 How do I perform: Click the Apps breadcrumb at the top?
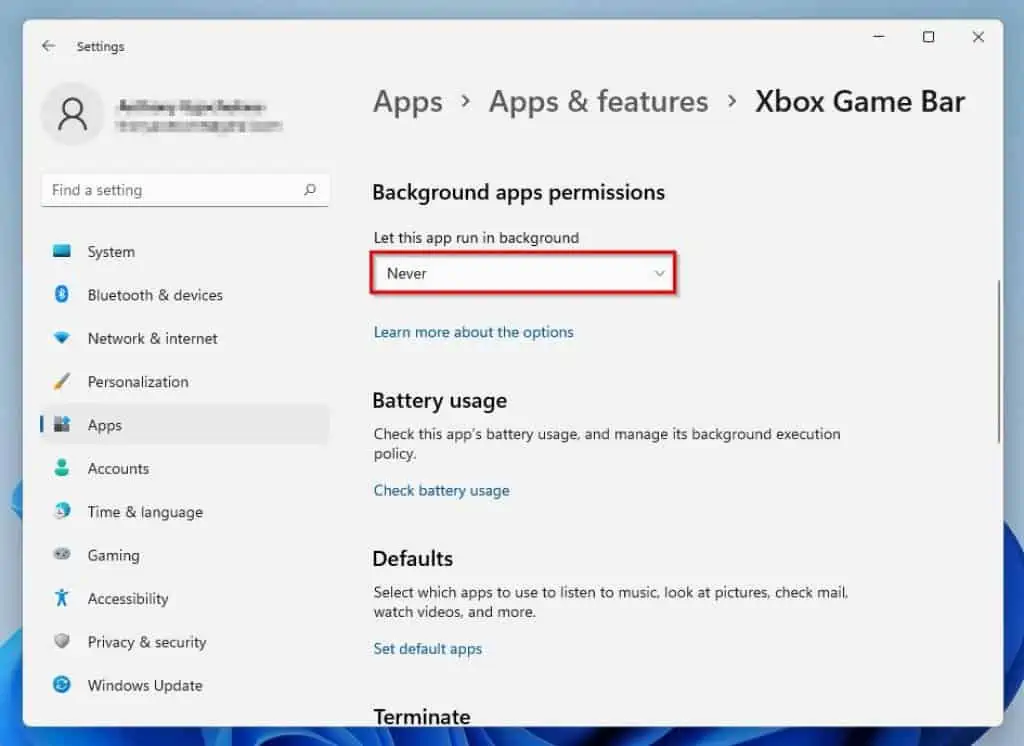click(407, 102)
